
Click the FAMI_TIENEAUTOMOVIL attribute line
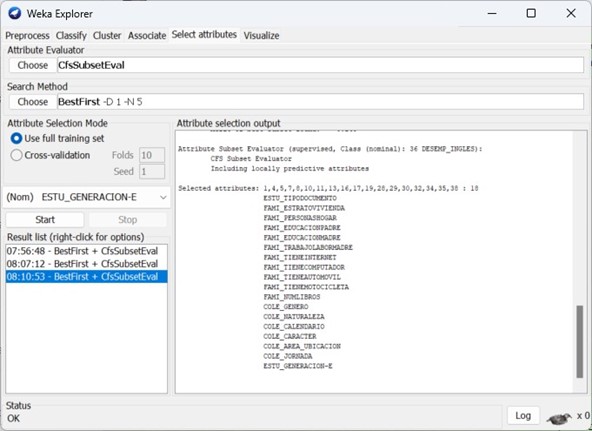302,277
